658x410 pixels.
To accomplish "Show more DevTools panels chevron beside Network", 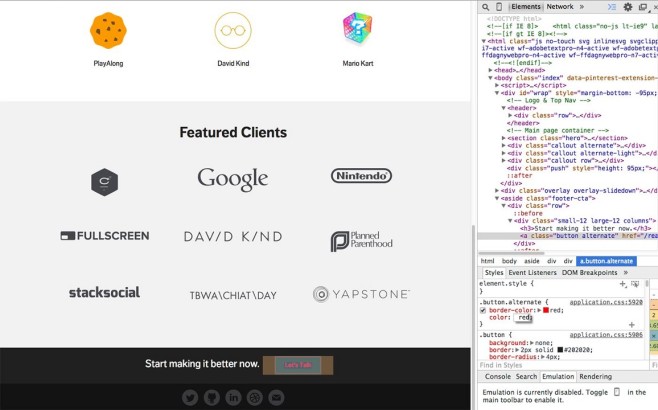I will [582, 7].
